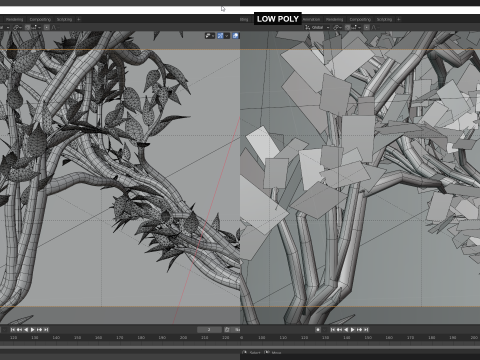Switch to Scripting tab in left window
This screenshot has width=480, height=360.
point(64,19)
